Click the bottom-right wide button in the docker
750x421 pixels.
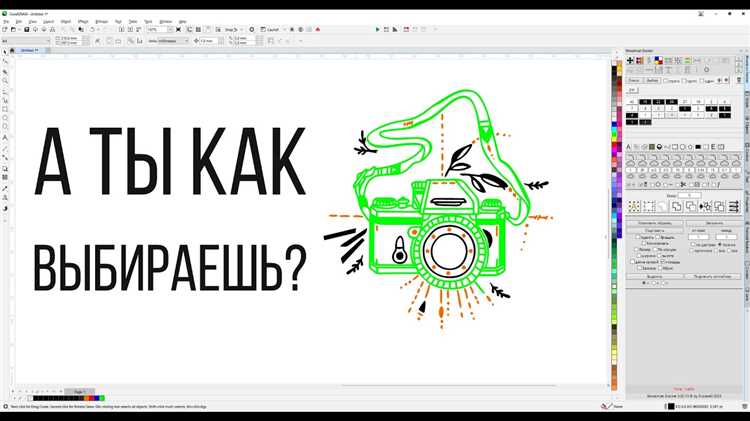click(713, 276)
